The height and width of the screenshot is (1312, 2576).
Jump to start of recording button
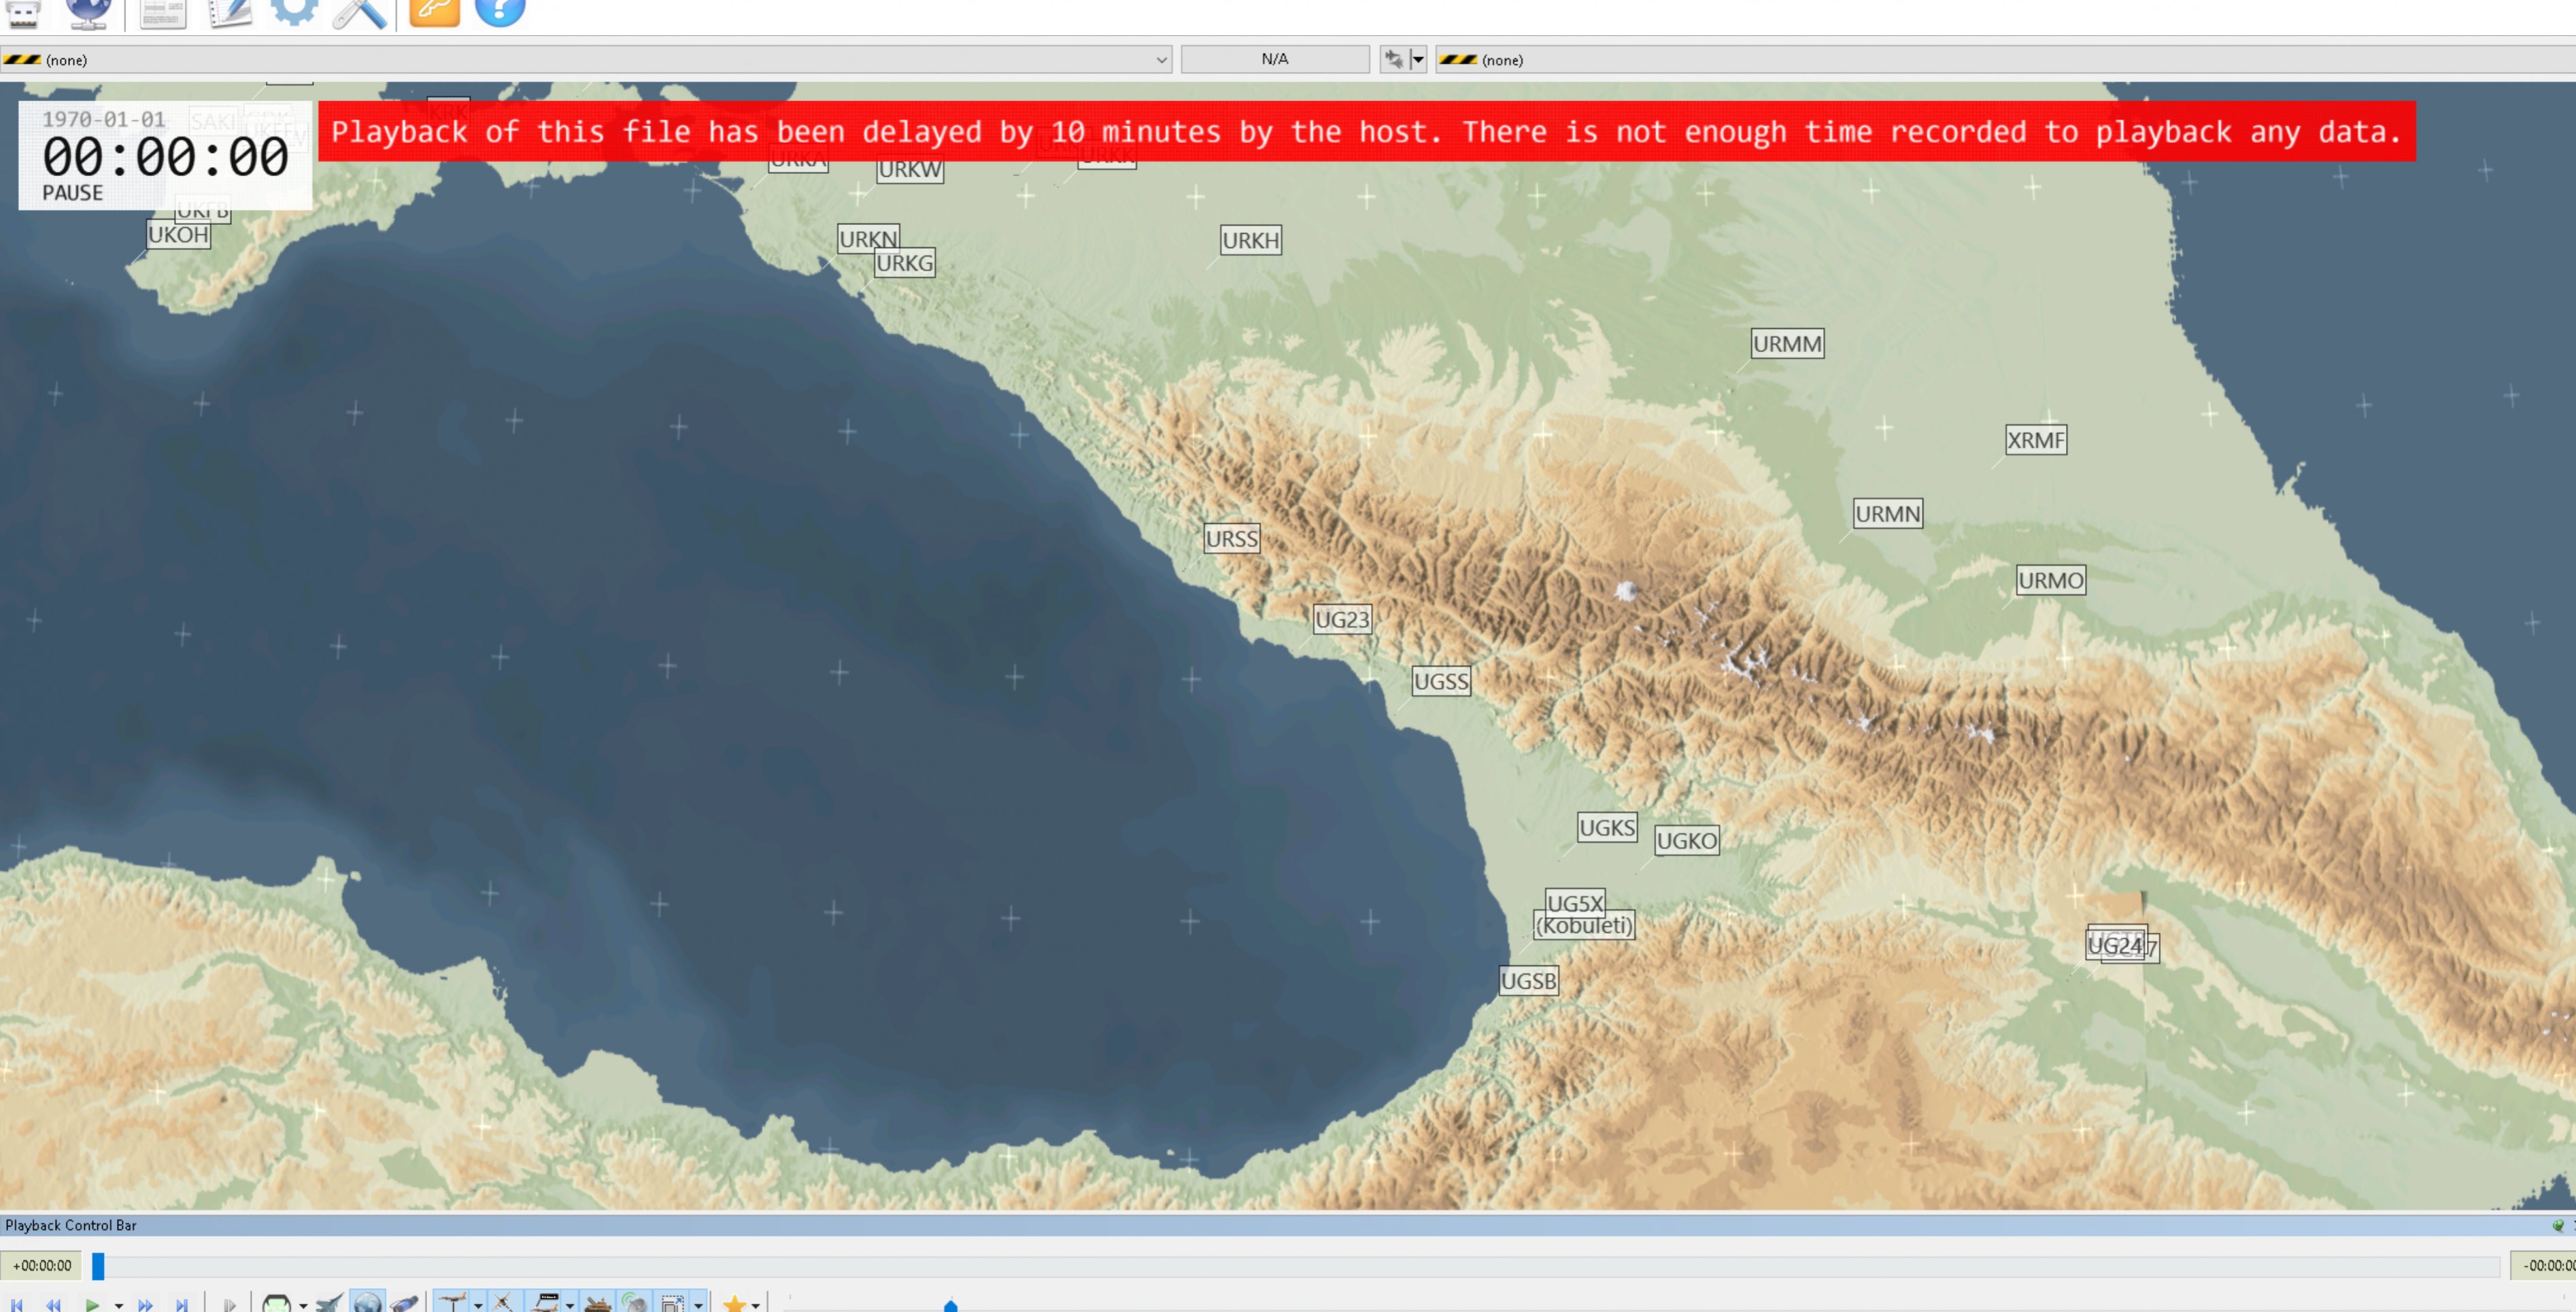(16, 1304)
